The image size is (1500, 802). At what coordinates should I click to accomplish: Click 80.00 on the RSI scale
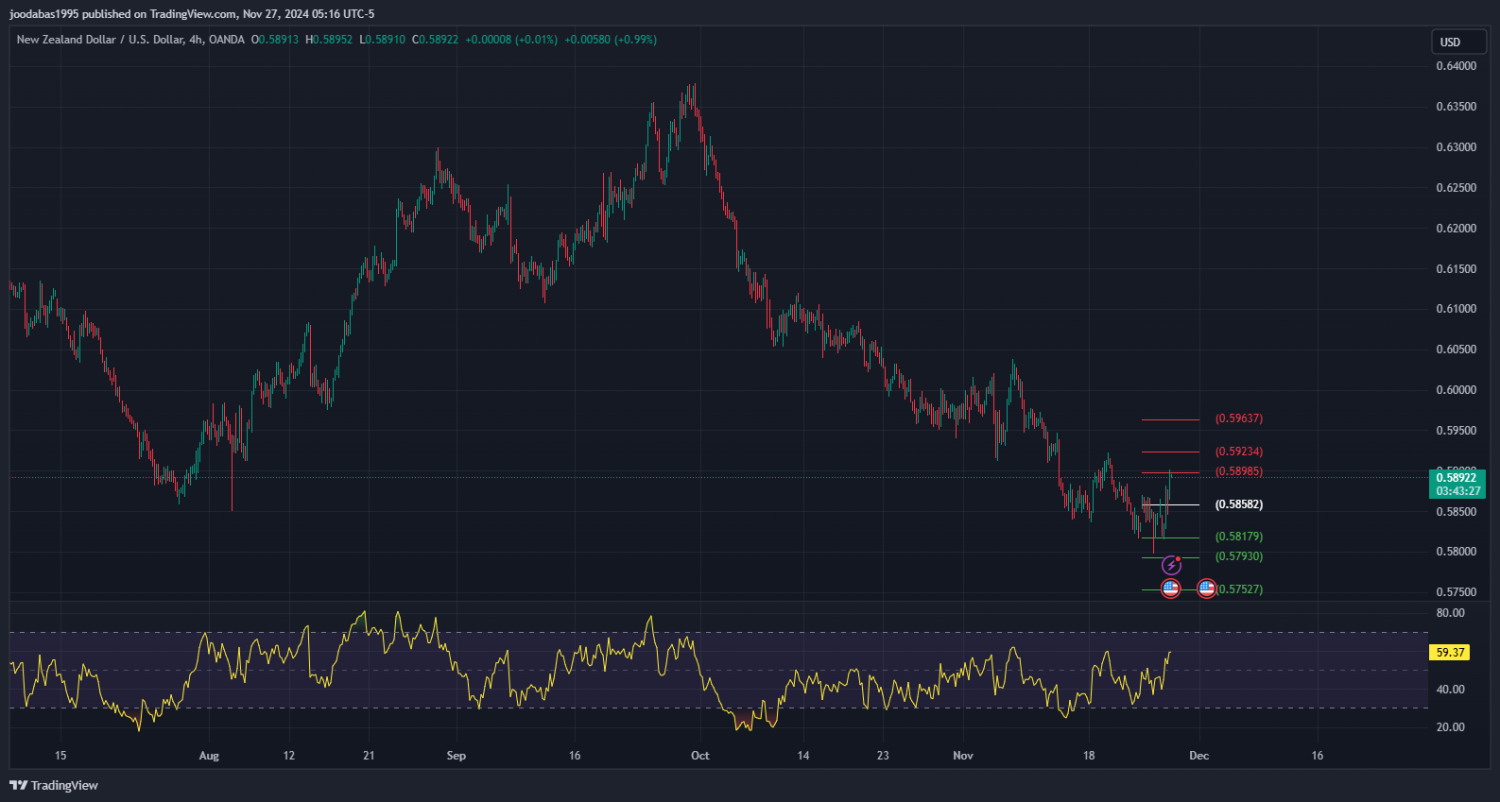1451,613
